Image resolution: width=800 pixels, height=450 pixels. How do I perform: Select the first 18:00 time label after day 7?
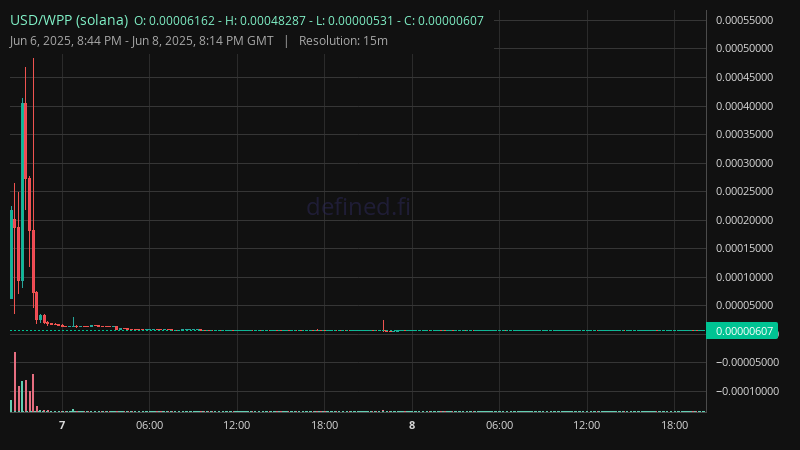click(x=324, y=426)
